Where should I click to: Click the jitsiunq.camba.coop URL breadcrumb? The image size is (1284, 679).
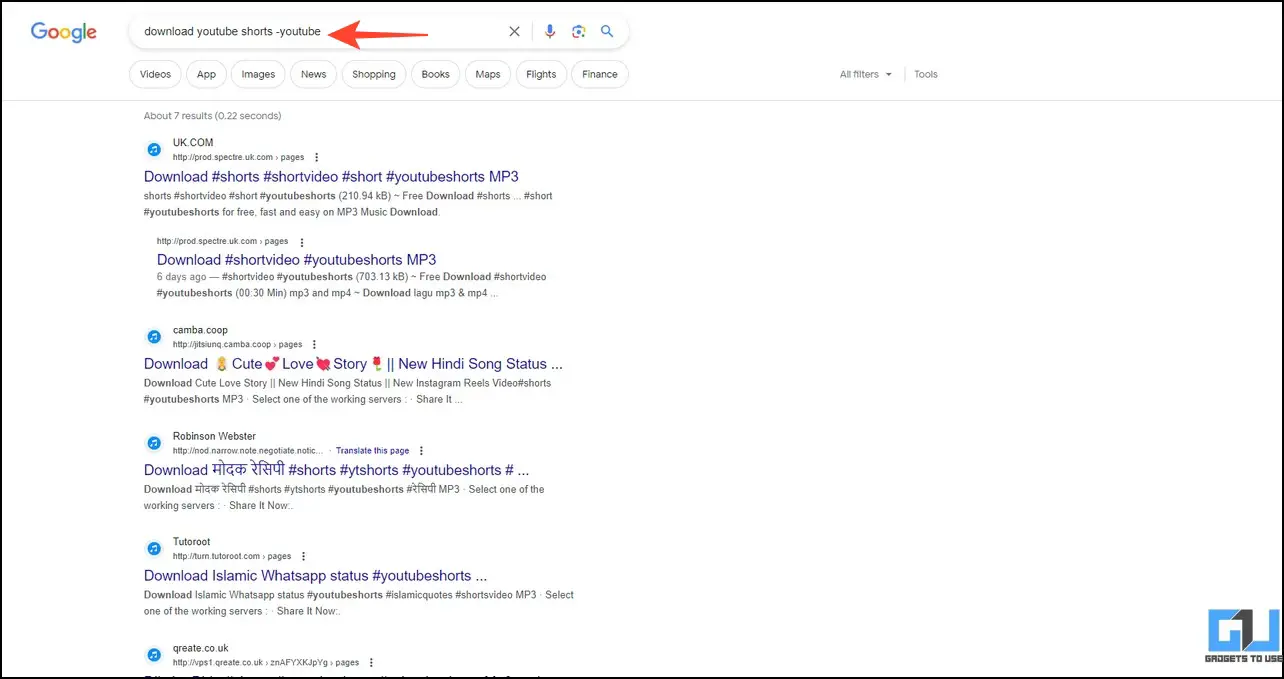click(237, 345)
